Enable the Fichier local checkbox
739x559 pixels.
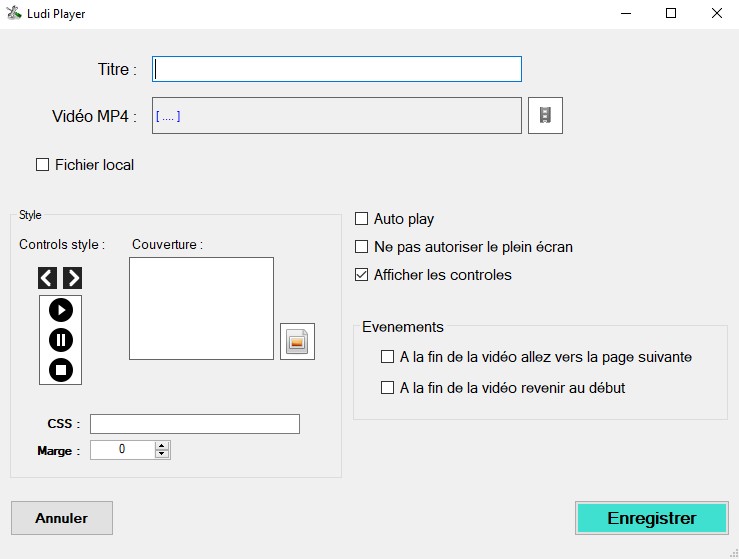click(x=42, y=165)
